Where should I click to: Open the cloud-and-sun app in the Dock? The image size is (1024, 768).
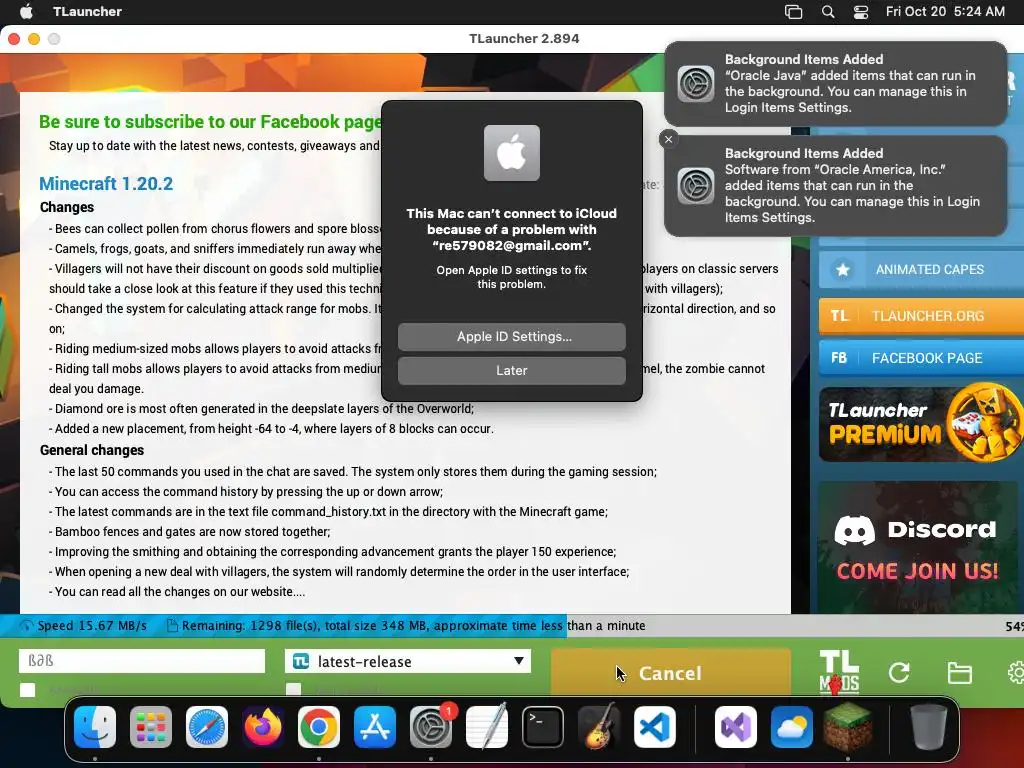[792, 727]
